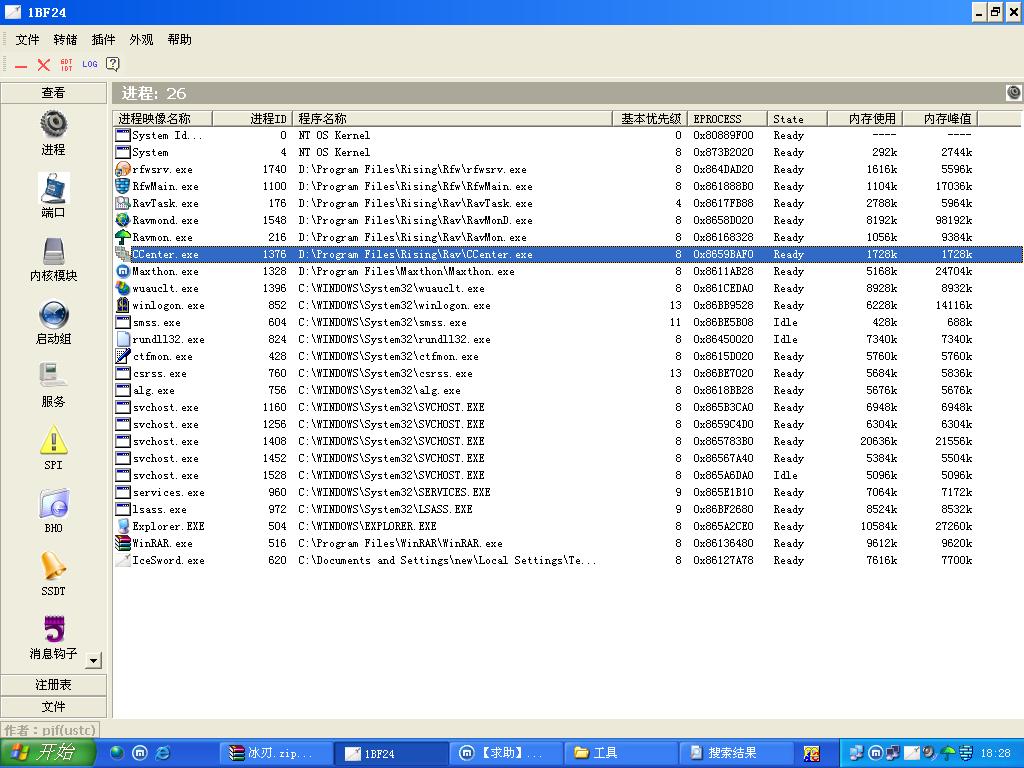
Task: Click the Maxthon.exe process icon
Action: click(x=122, y=271)
